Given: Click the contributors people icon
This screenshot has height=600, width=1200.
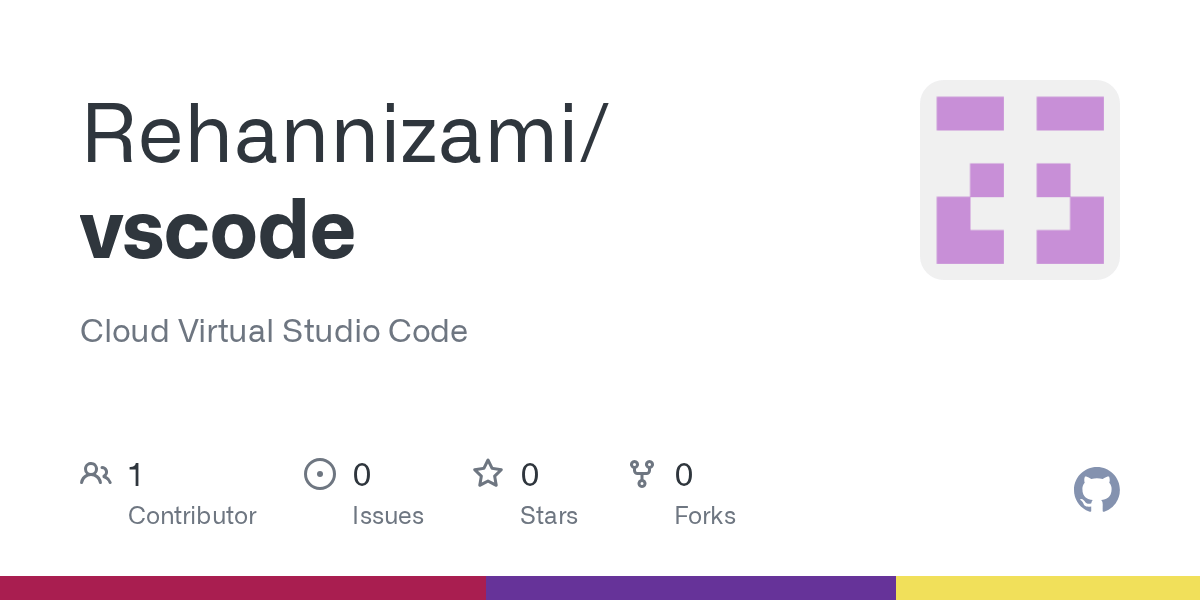Looking at the screenshot, I should 96,474.
